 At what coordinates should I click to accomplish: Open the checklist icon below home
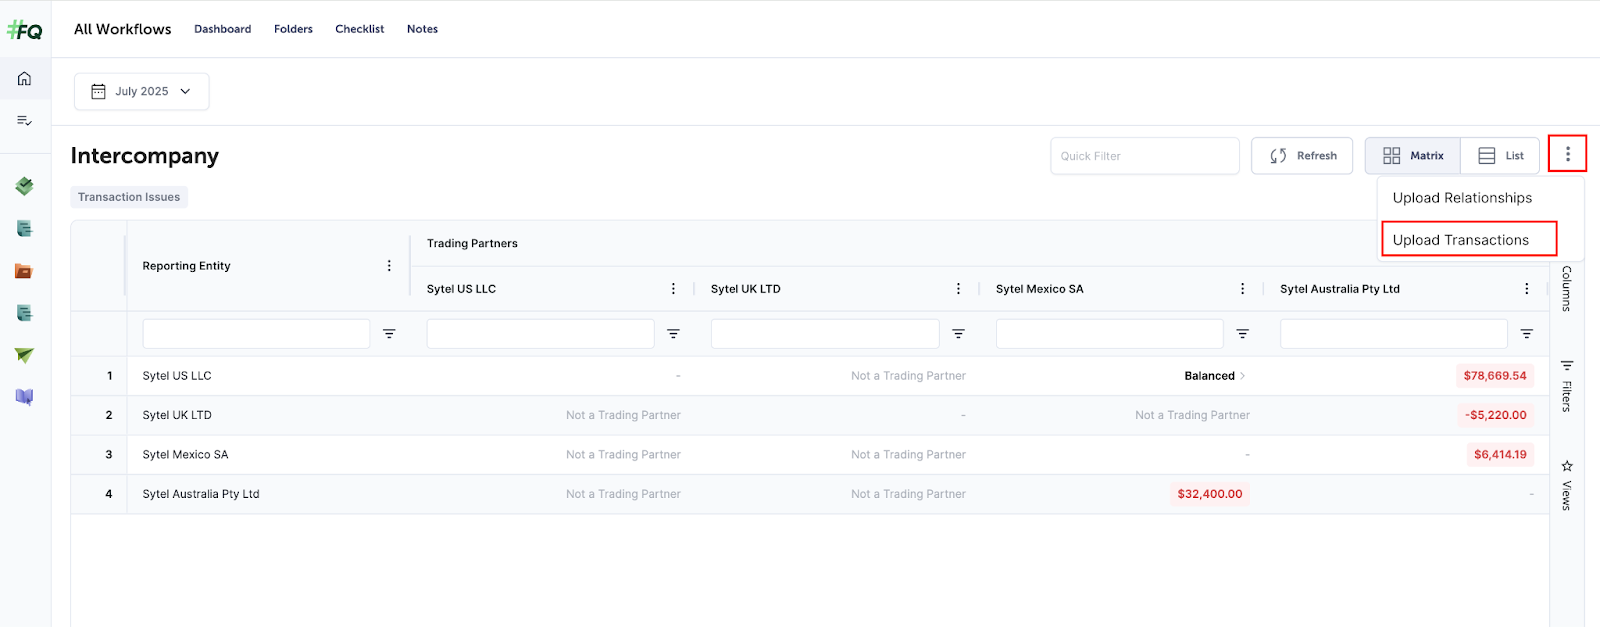[x=24, y=121]
